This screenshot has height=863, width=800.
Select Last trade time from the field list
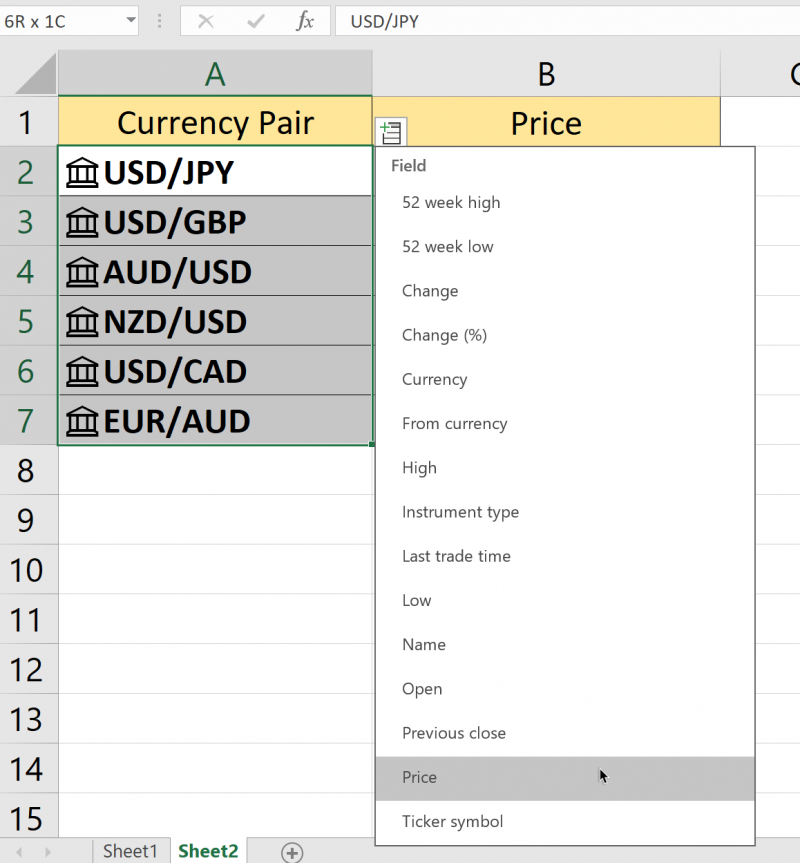pyautogui.click(x=457, y=556)
